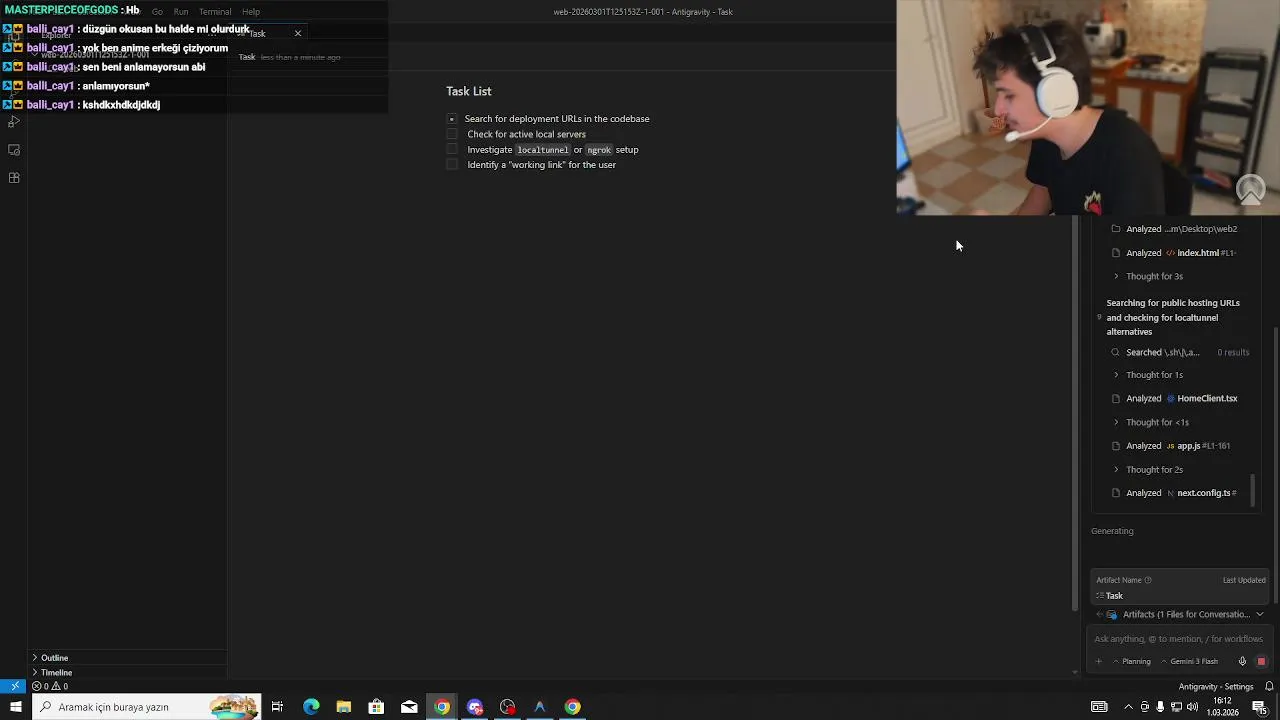The width and height of the screenshot is (1280, 720).
Task: Open taskbar clock showing 16:12
Action: point(1223,707)
